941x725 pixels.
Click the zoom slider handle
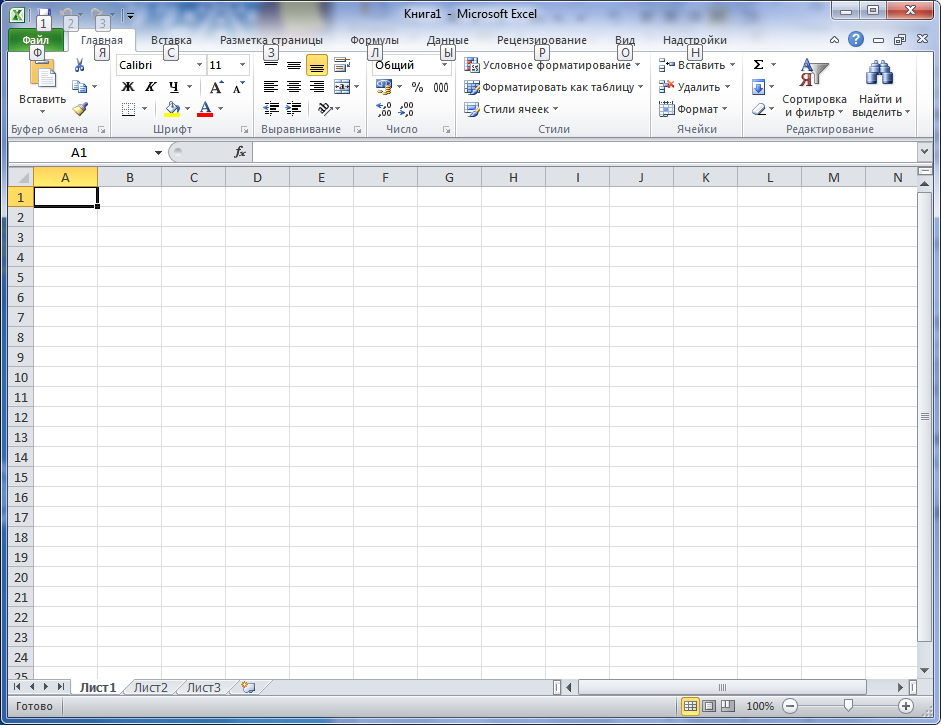(848, 706)
